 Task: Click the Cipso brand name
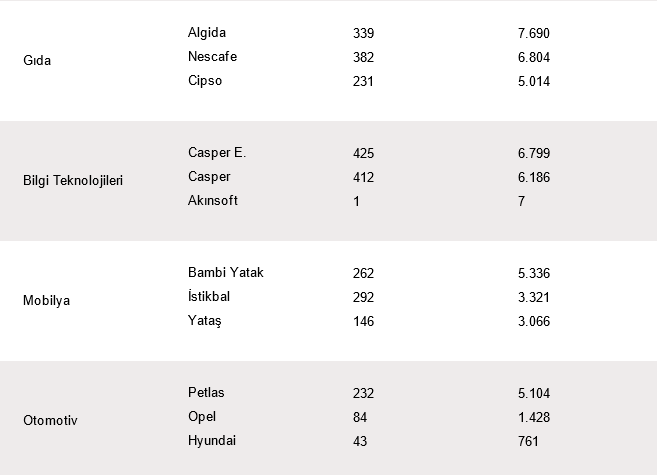pyautogui.click(x=205, y=81)
